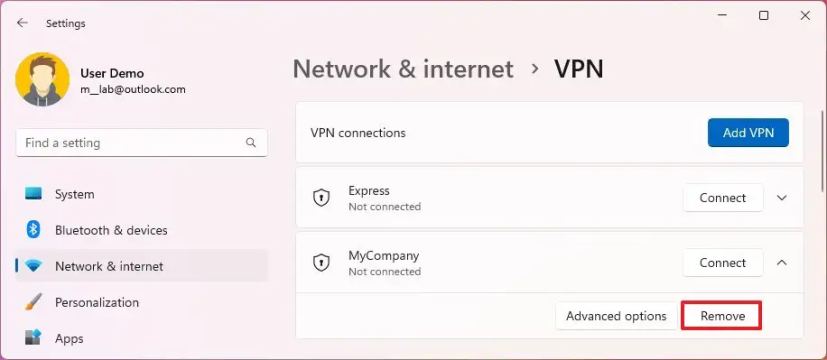Go to Network & internet breadcrumb
This screenshot has width=827, height=360.
(403, 69)
